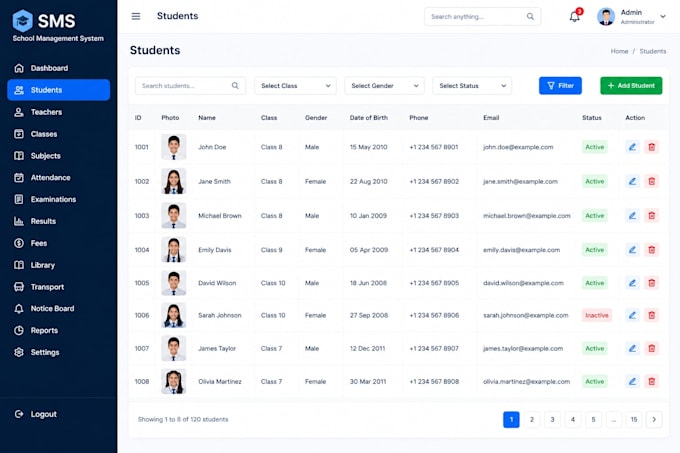Image resolution: width=680 pixels, height=453 pixels.
Task: Delete John Doe's record
Action: click(x=651, y=147)
